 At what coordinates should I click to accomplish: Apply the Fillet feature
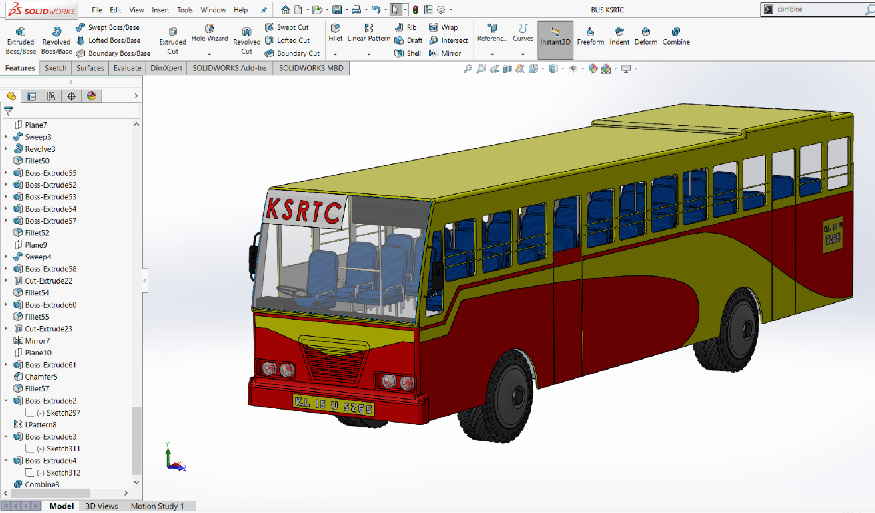tap(335, 33)
